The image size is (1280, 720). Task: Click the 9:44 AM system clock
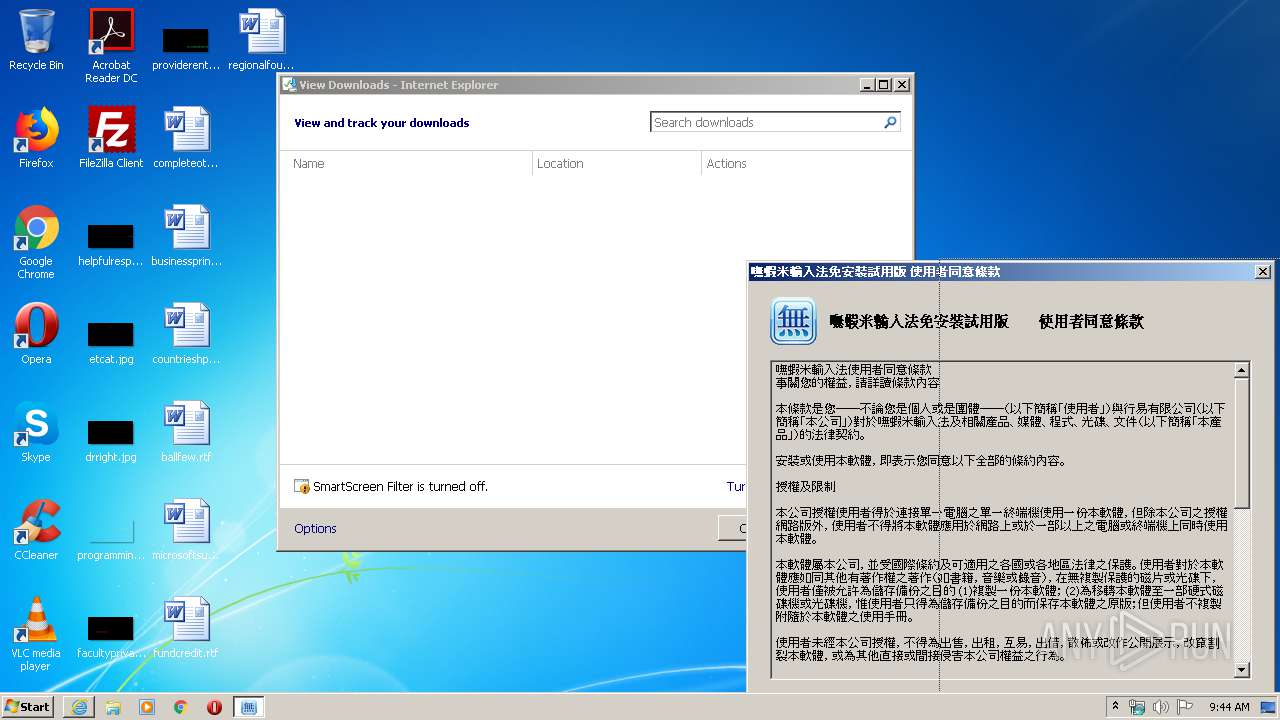[x=1229, y=707]
